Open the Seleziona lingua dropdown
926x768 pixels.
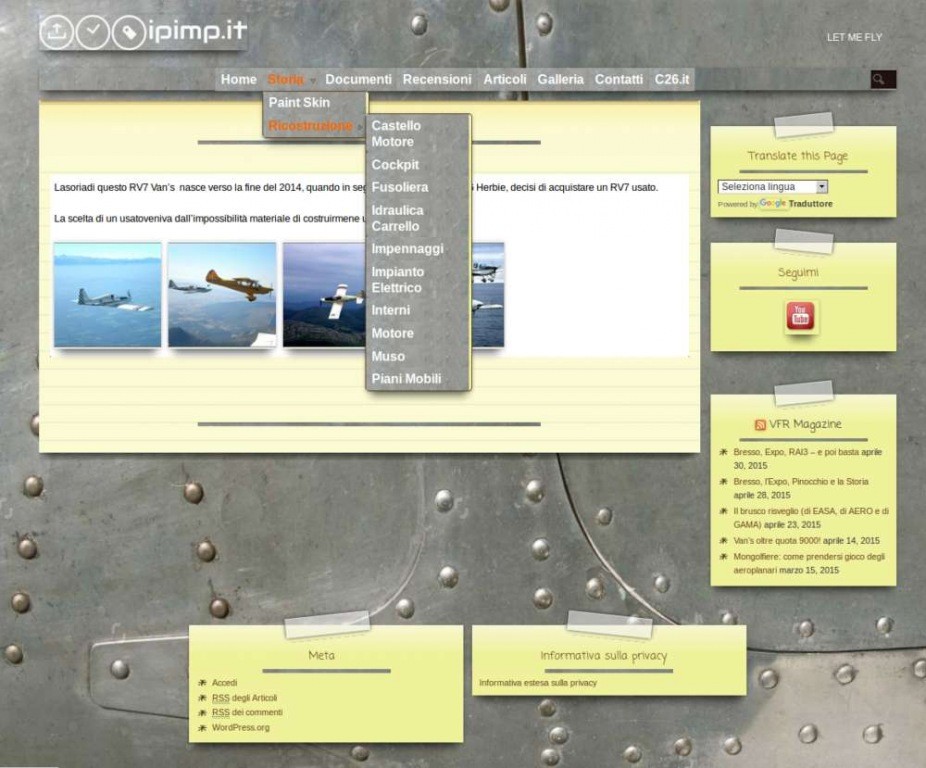772,187
